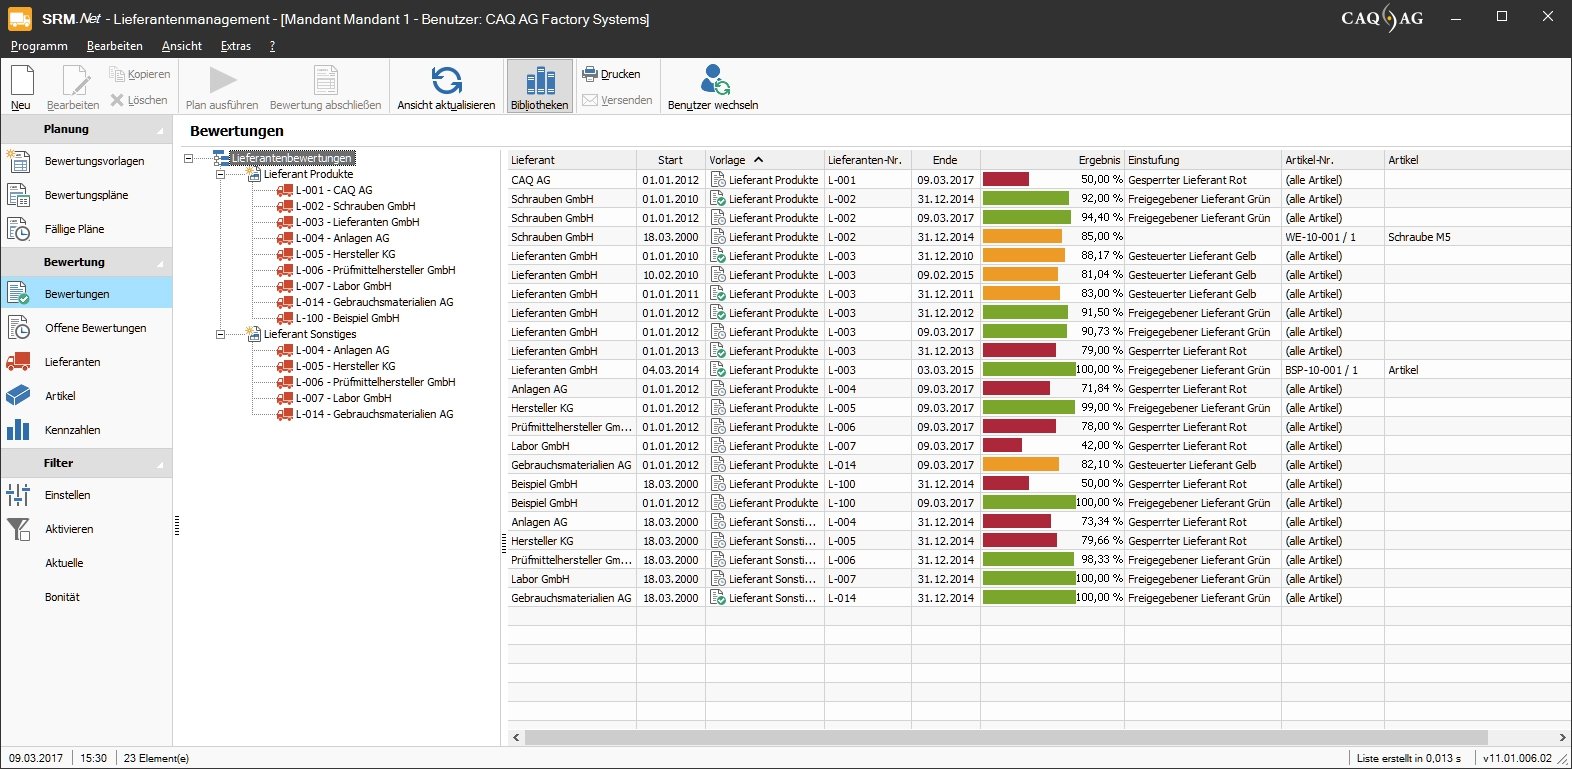This screenshot has height=769, width=1572.
Task: Sort by the Vorlage column header
Action: (x=765, y=160)
